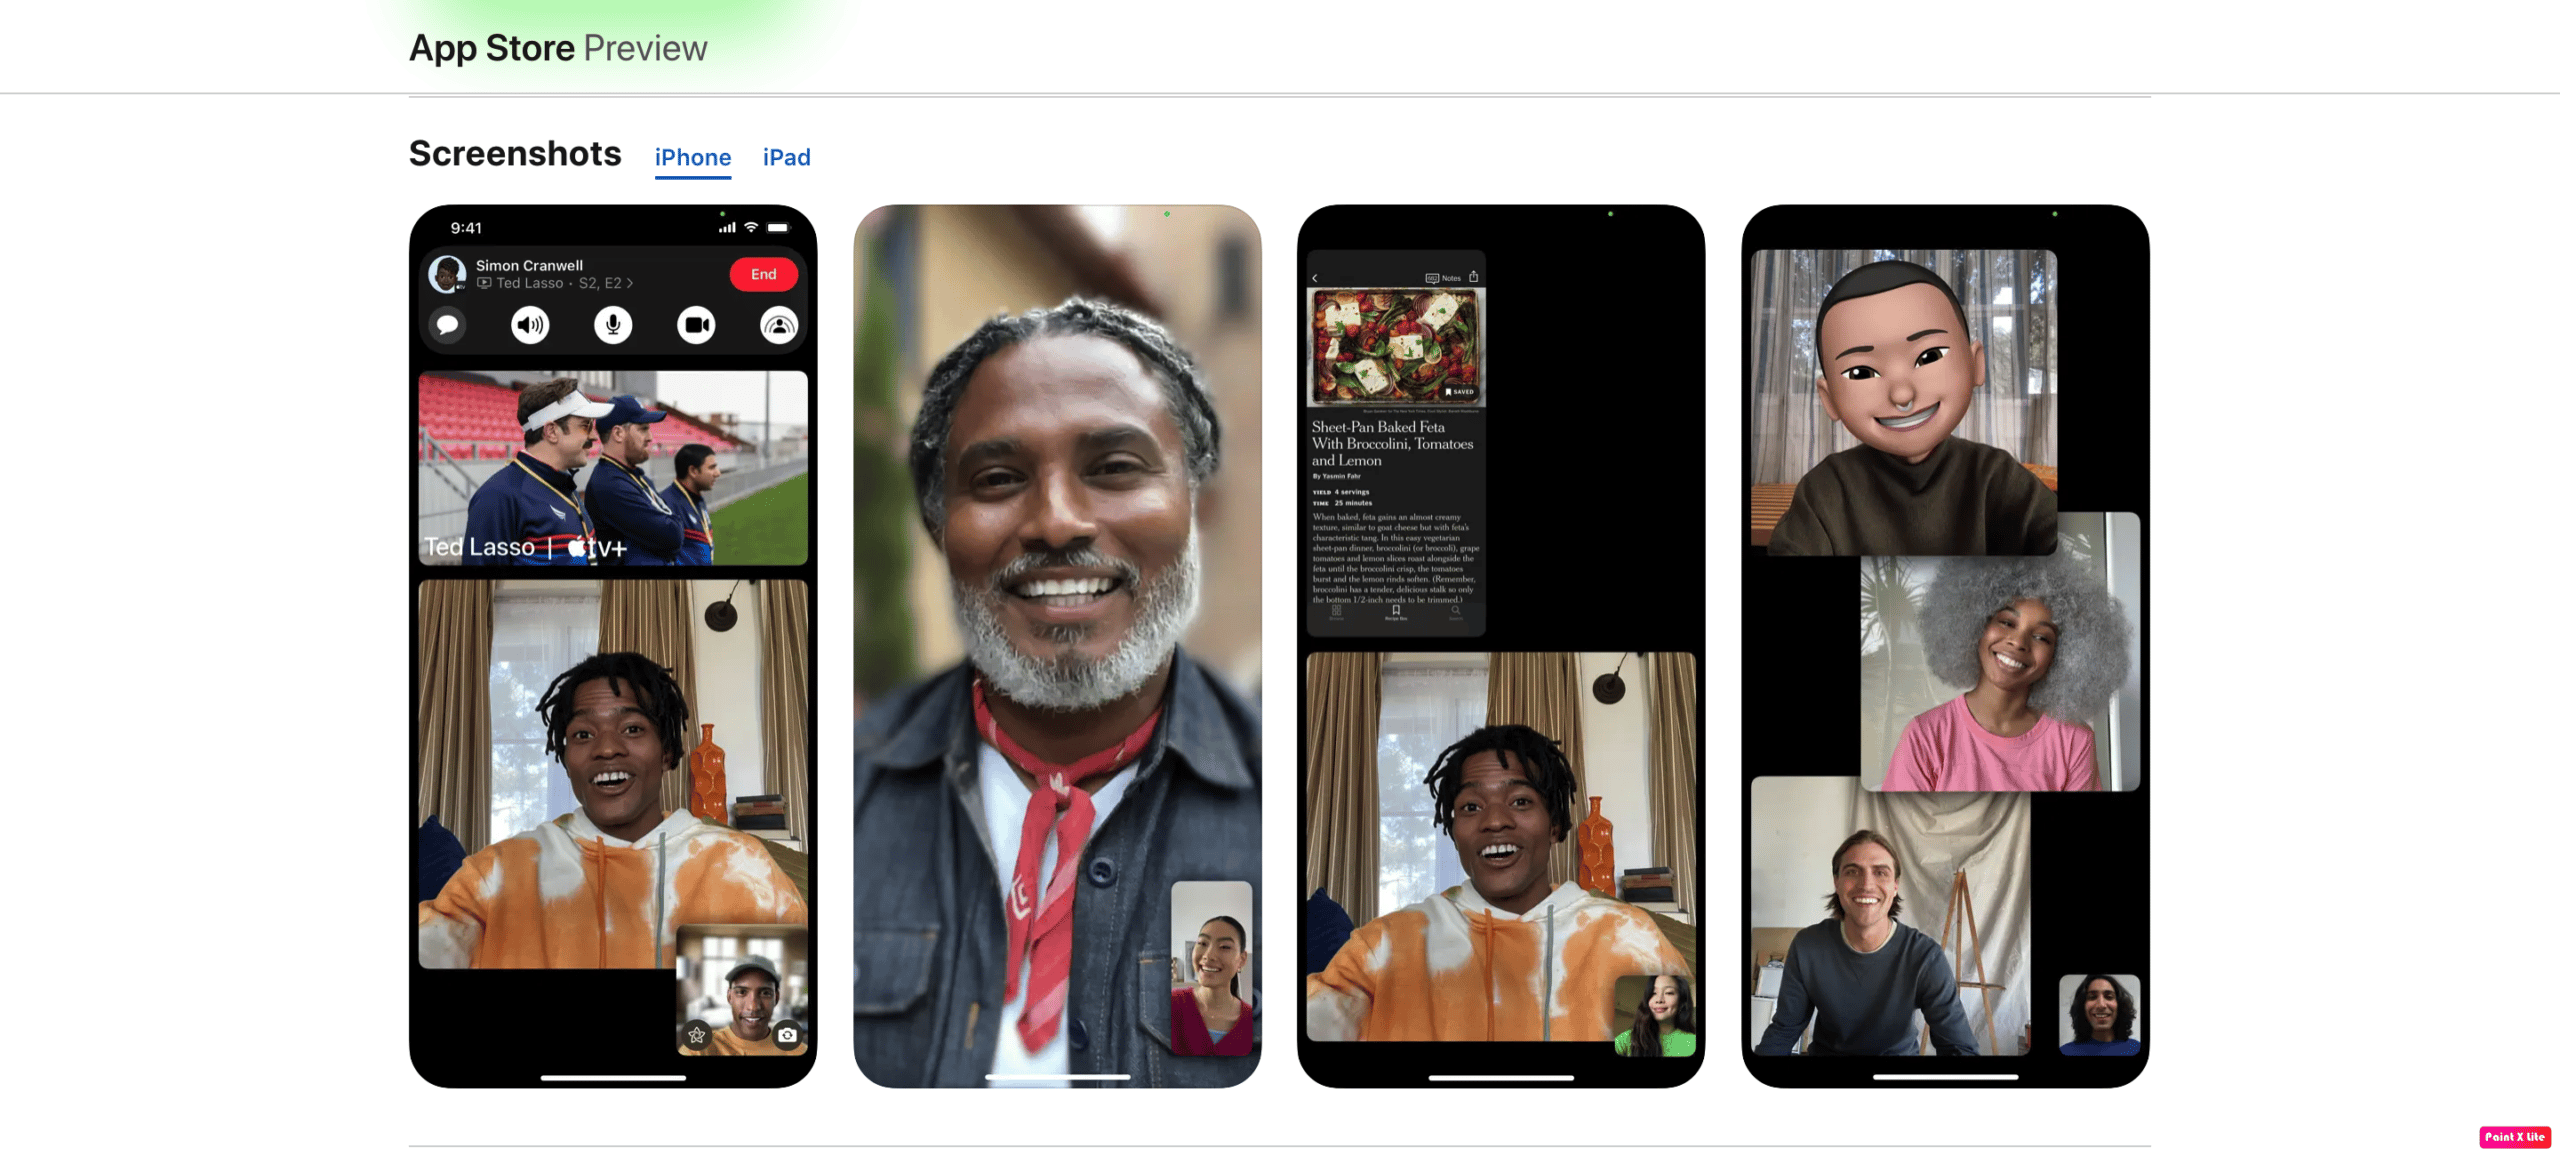Screen dimensions: 2560x1156
Task: Switch to iPhone screenshots view
Action: [x=691, y=157]
